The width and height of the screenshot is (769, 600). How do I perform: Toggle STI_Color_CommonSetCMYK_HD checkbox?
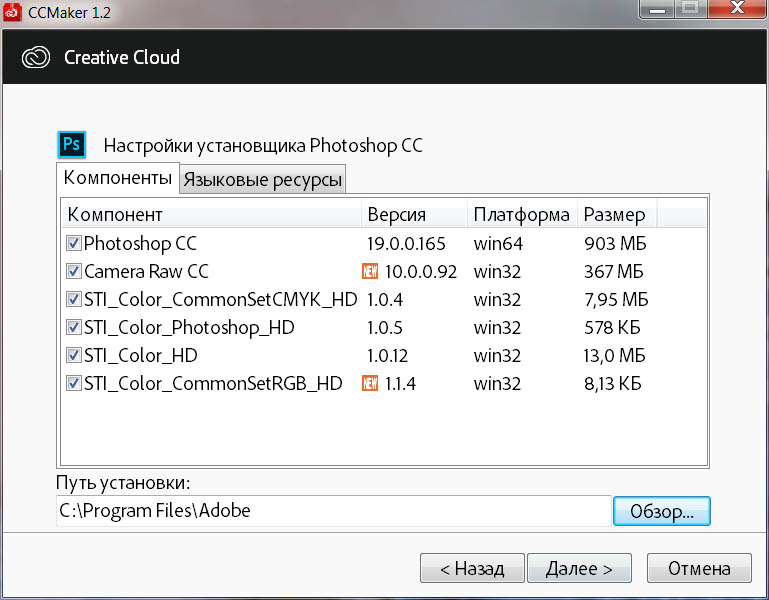click(x=74, y=299)
